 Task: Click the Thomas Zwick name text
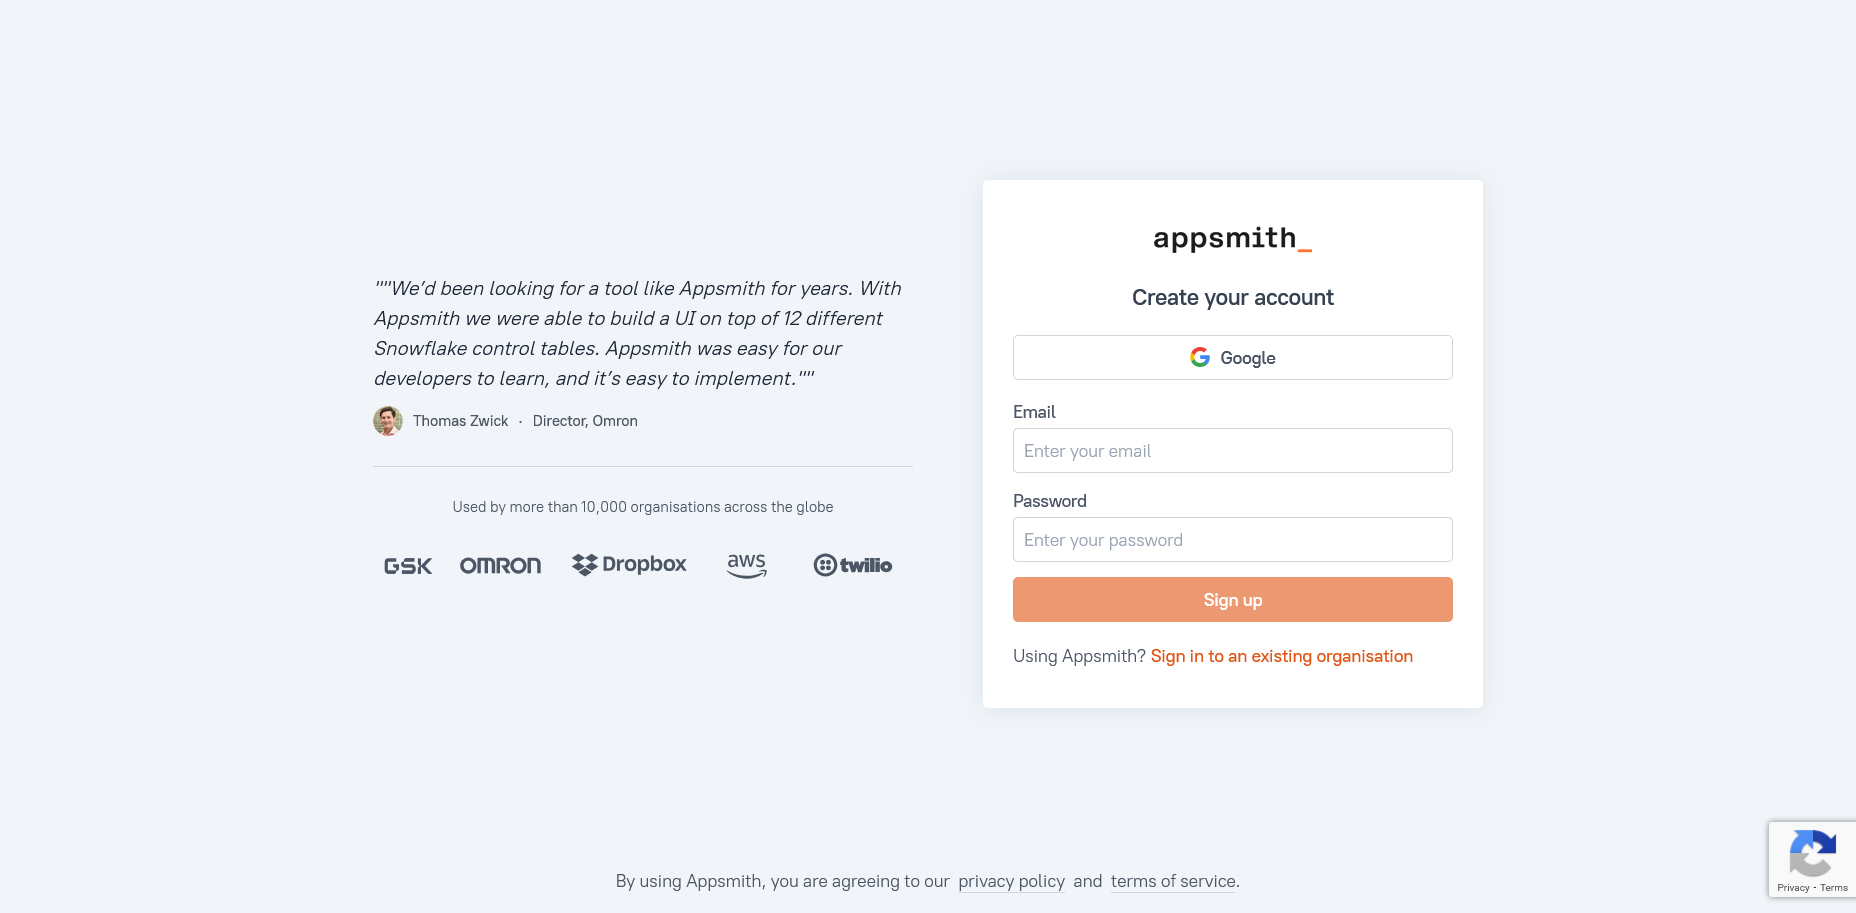point(460,421)
